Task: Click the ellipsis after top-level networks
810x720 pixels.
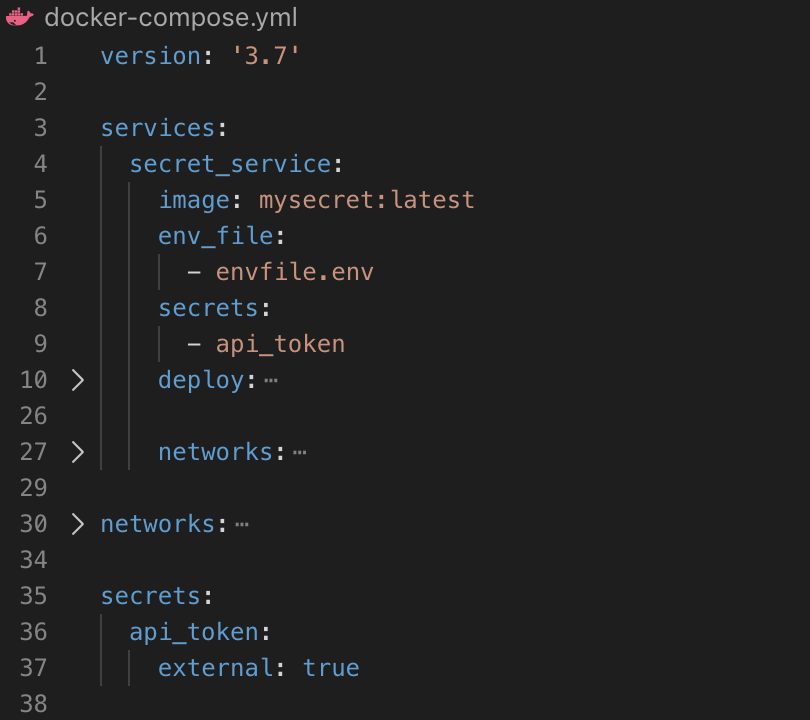Action: point(241,525)
